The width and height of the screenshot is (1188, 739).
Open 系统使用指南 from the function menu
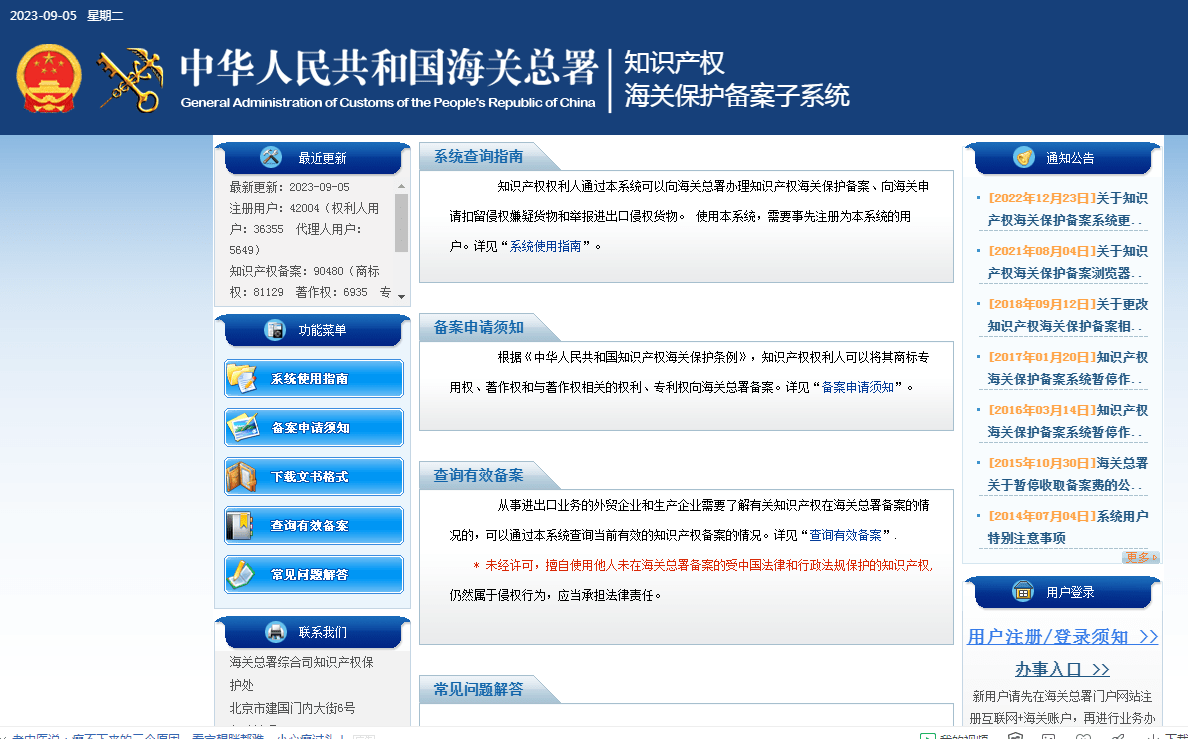coord(314,378)
